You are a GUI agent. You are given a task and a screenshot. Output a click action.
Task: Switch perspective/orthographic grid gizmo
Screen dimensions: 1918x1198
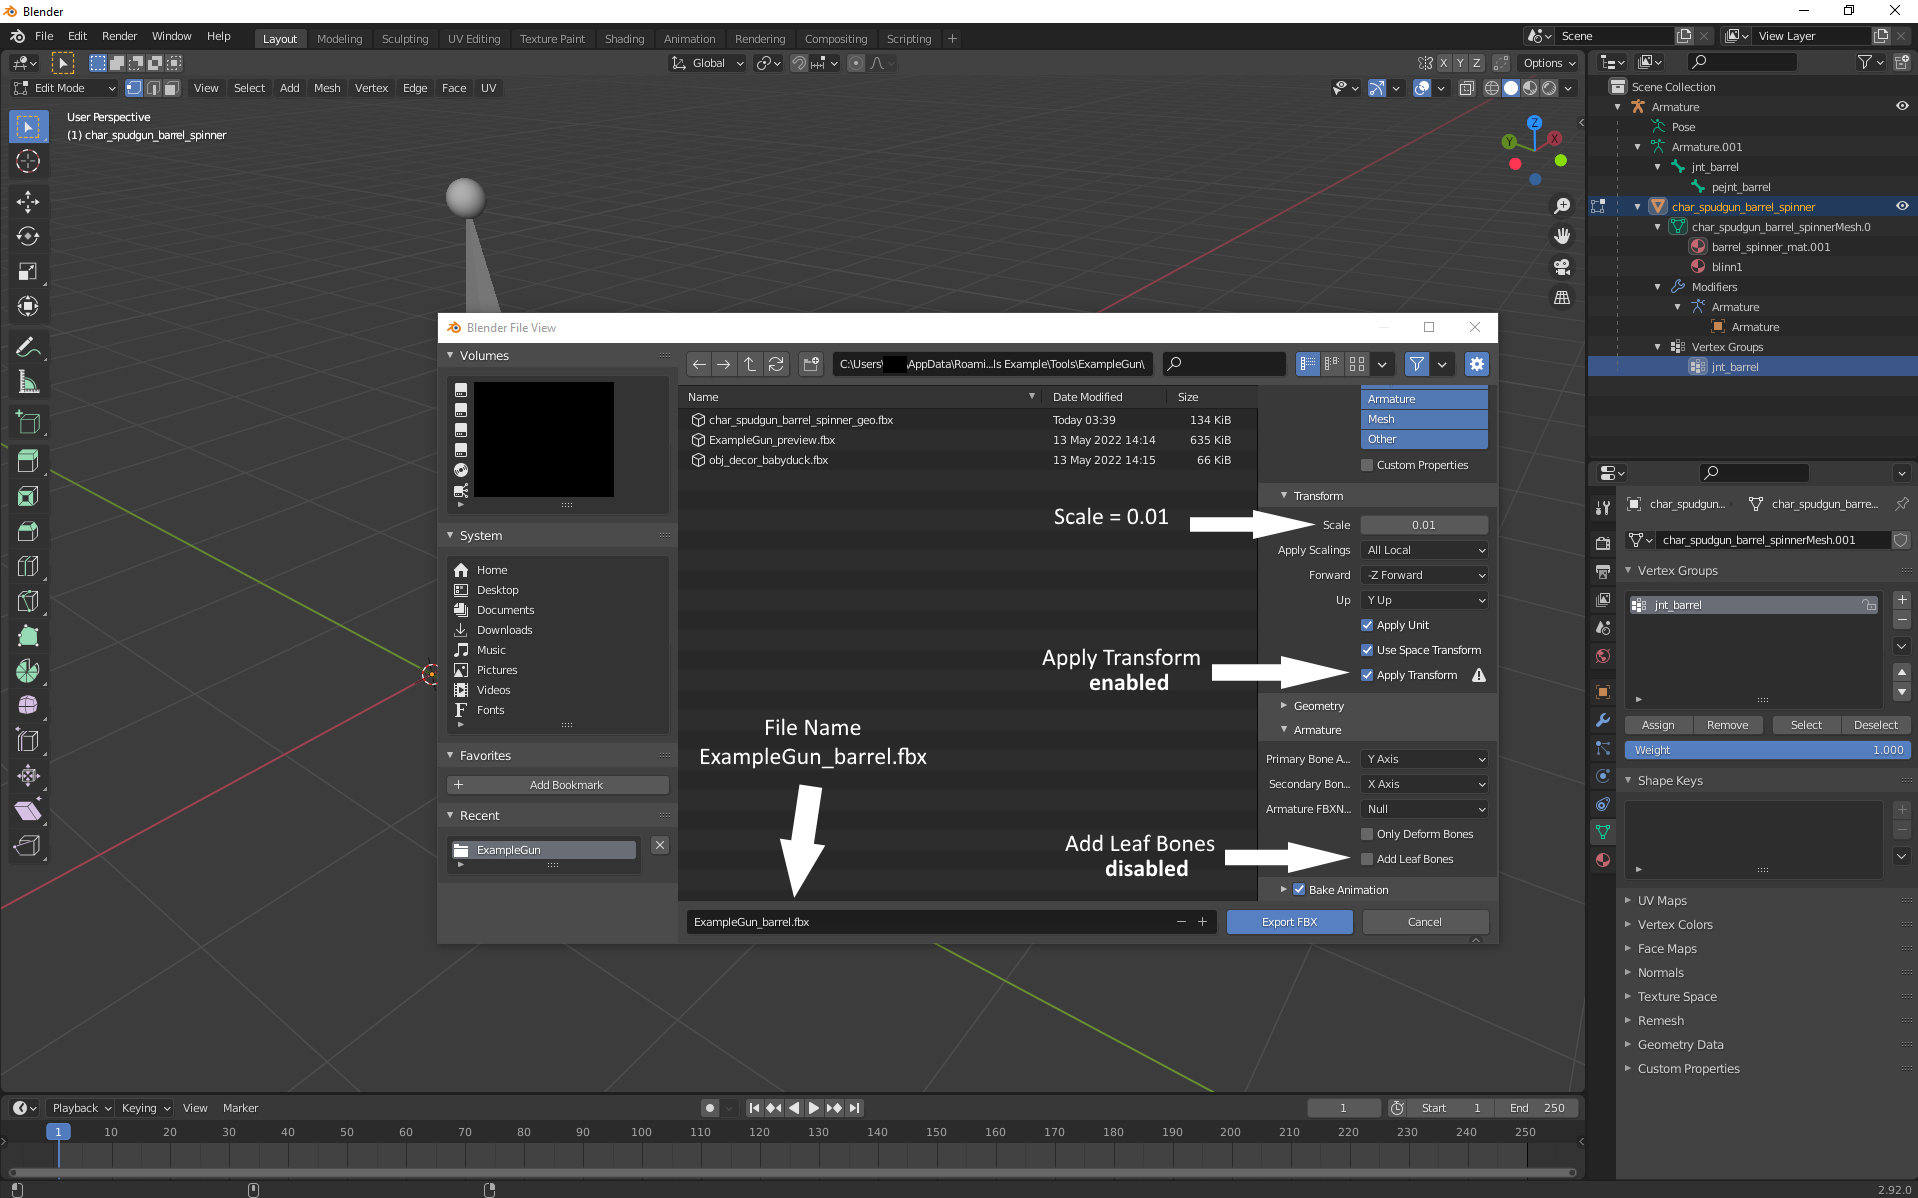click(x=1562, y=298)
